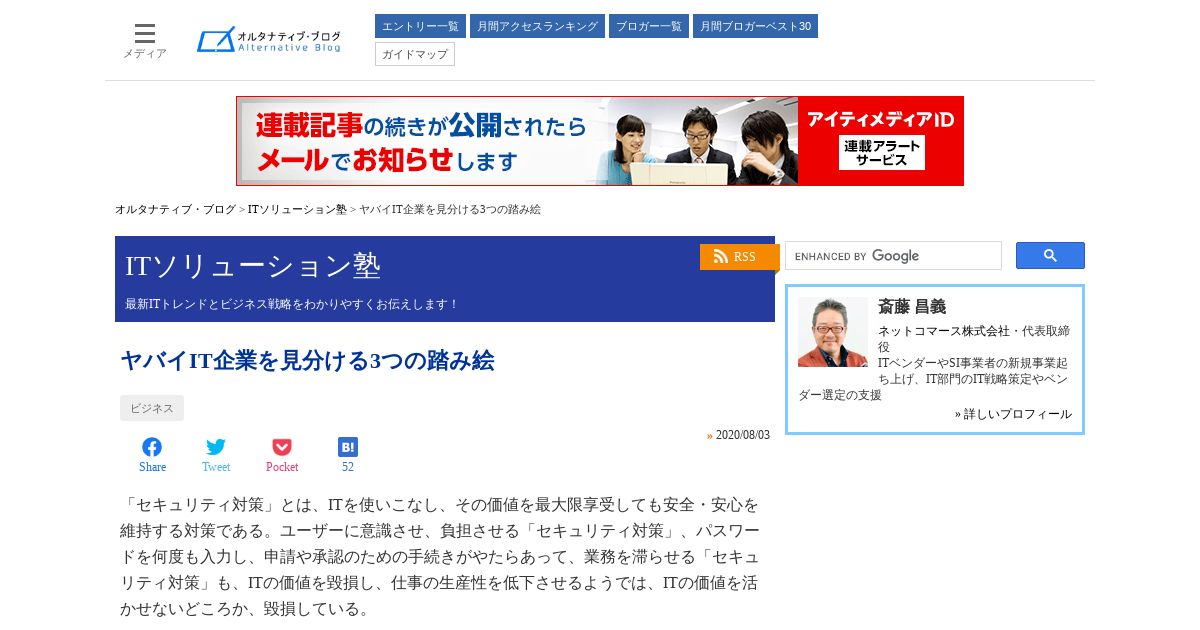Viewport: 1200px width, 630px height.
Task: Go to ITソリューション塾 breadcrumb link
Action: click(x=297, y=209)
